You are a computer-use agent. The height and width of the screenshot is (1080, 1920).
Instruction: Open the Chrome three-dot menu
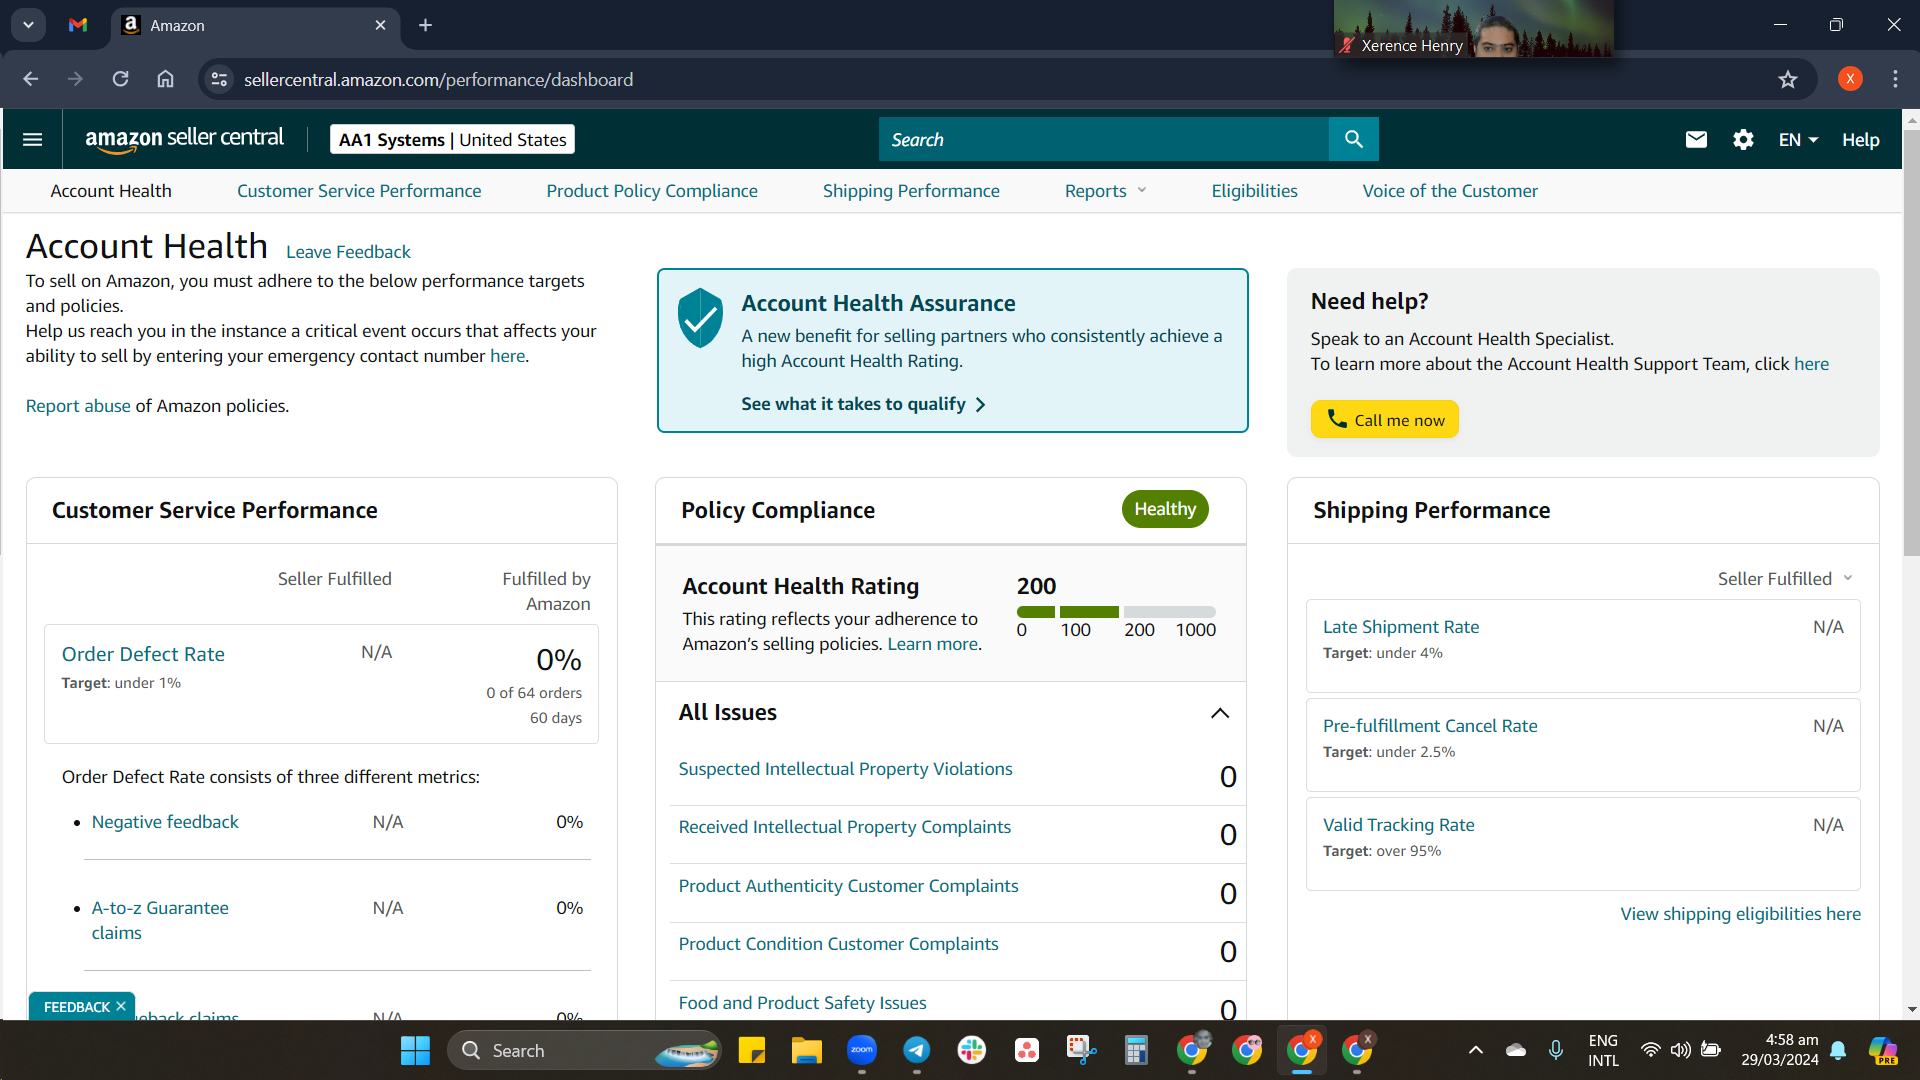point(1895,79)
